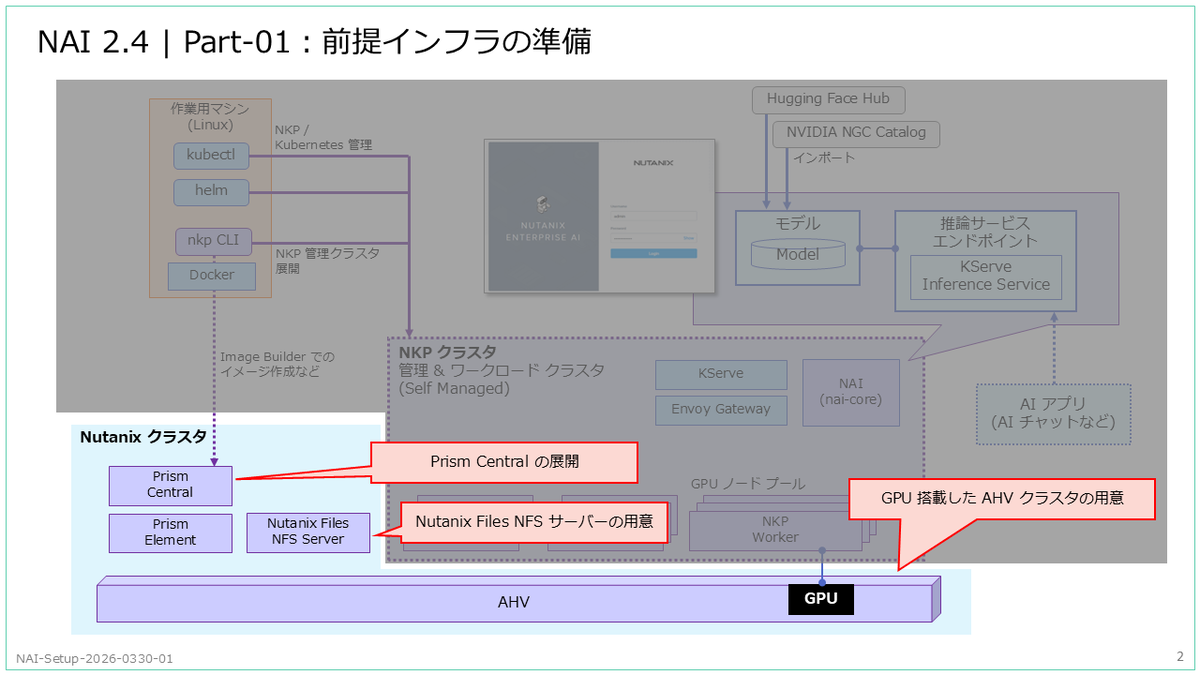
Task: Click the Nutanix Enterprise AI login screenshot
Action: (600, 216)
